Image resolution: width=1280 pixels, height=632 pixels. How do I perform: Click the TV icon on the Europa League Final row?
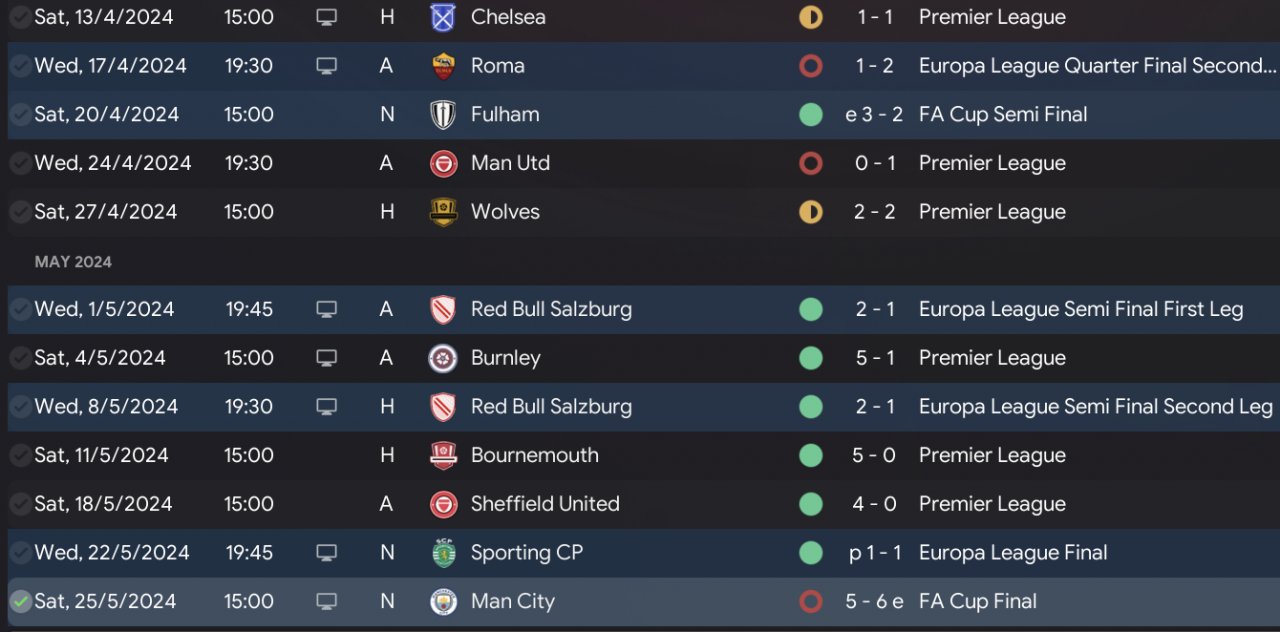pyautogui.click(x=326, y=553)
